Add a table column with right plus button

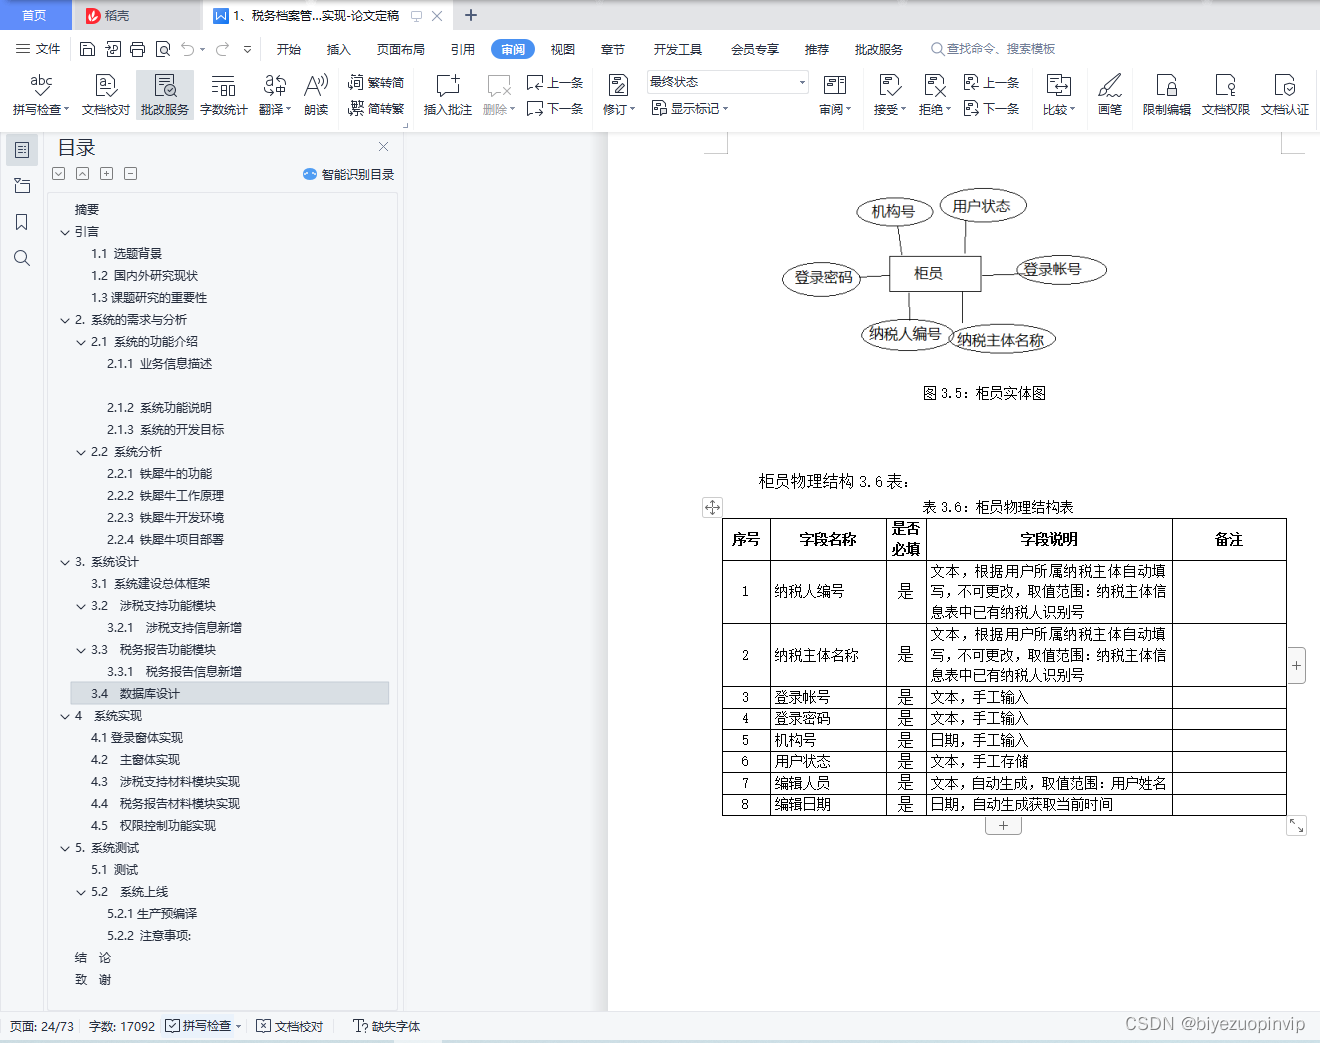point(1296,665)
